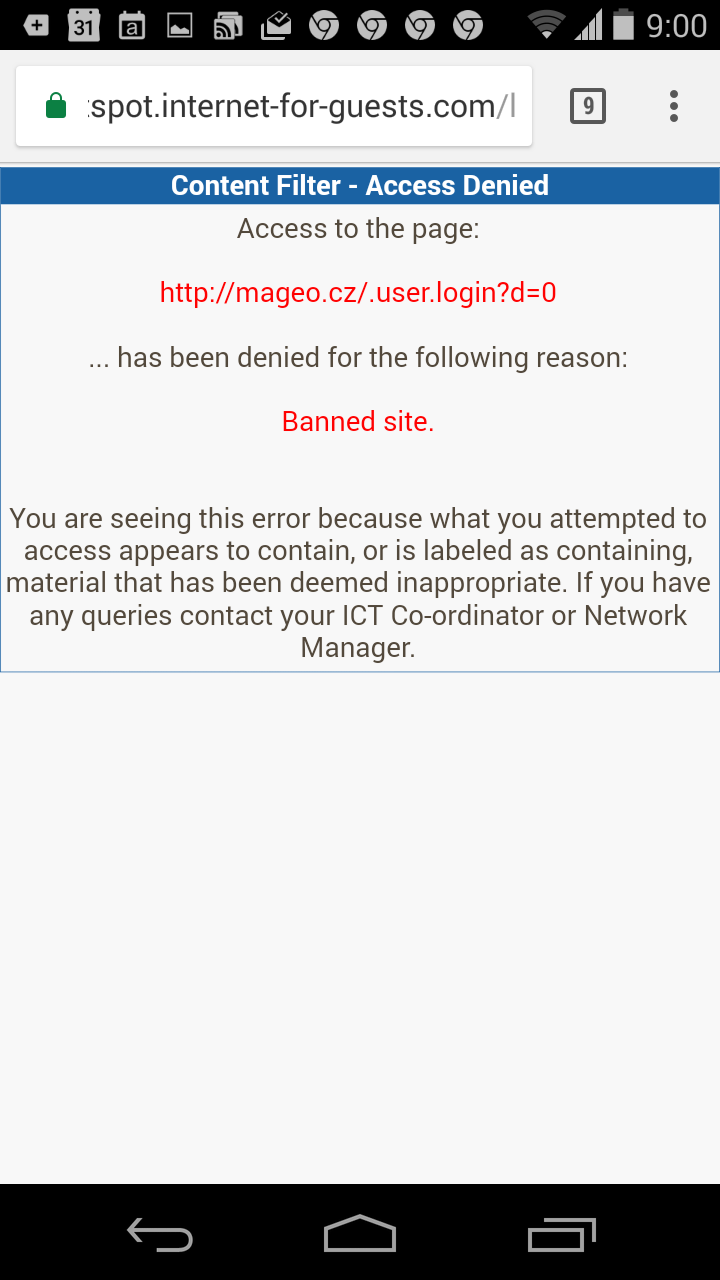
Task: Tap the red 'Banned site.' reason text
Action: (358, 422)
